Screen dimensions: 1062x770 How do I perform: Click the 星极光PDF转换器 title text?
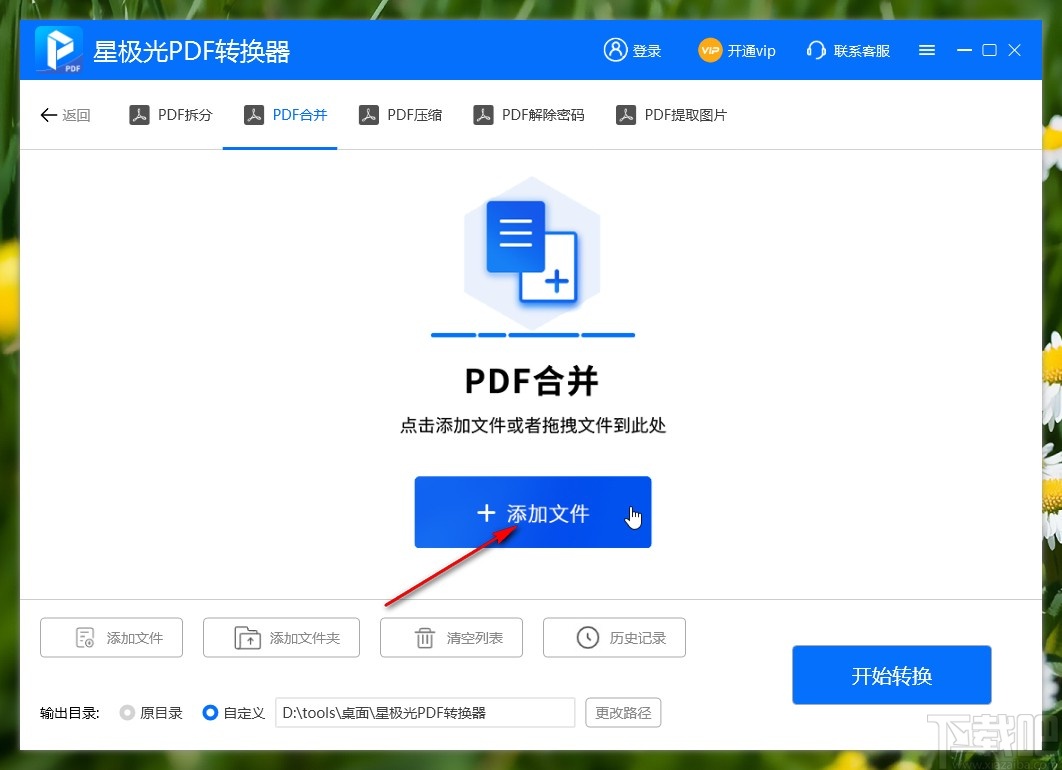(x=192, y=51)
